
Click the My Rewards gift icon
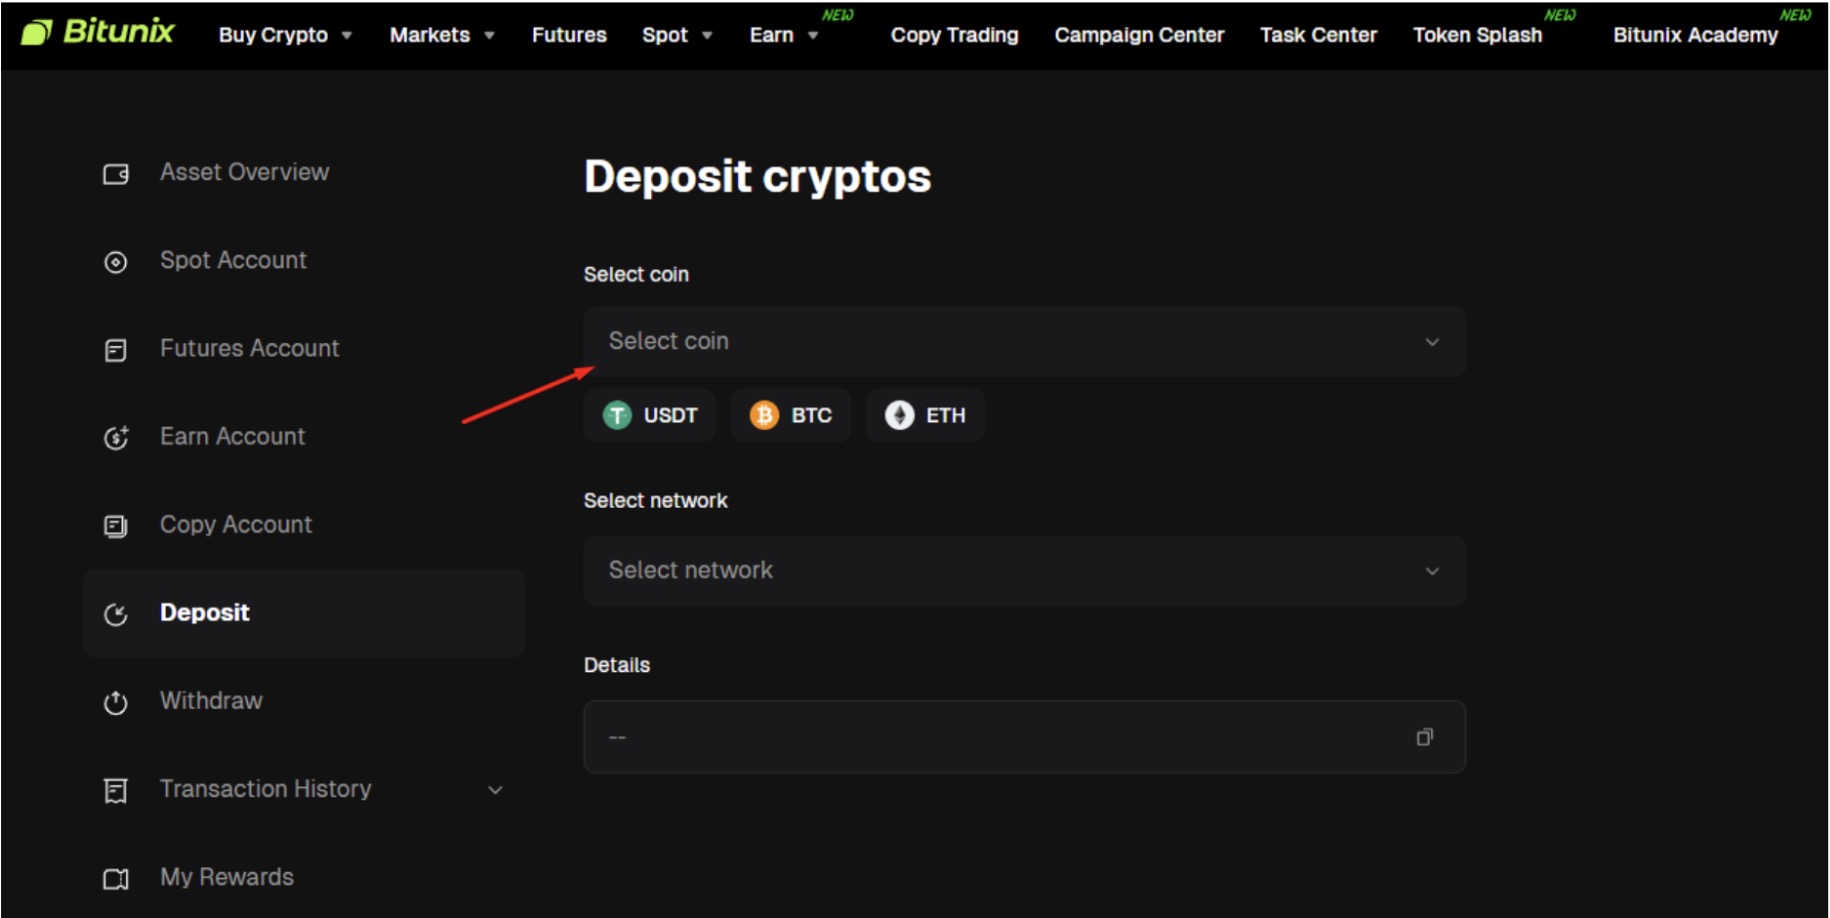coord(117,877)
